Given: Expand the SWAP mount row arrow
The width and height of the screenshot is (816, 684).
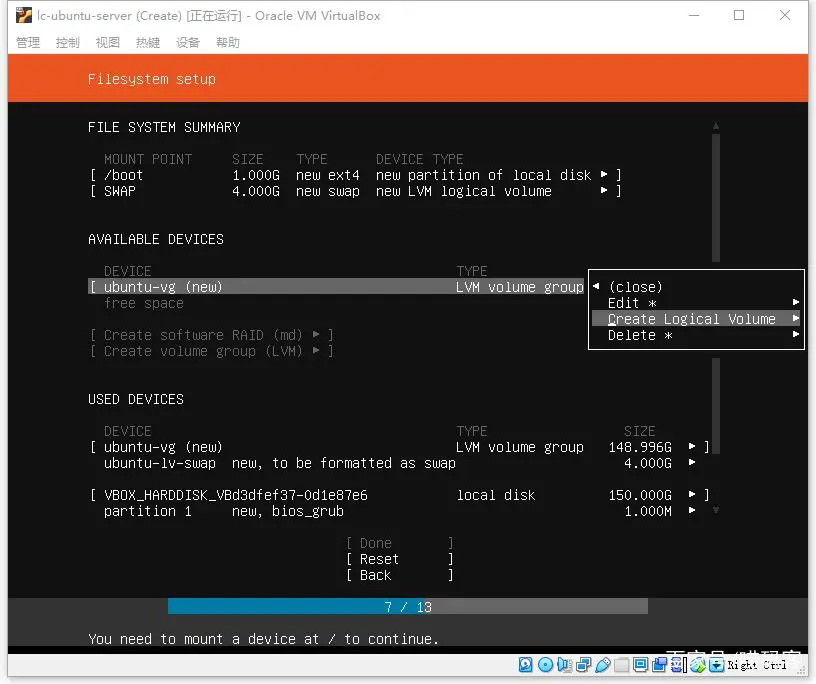Looking at the screenshot, I should (604, 191).
